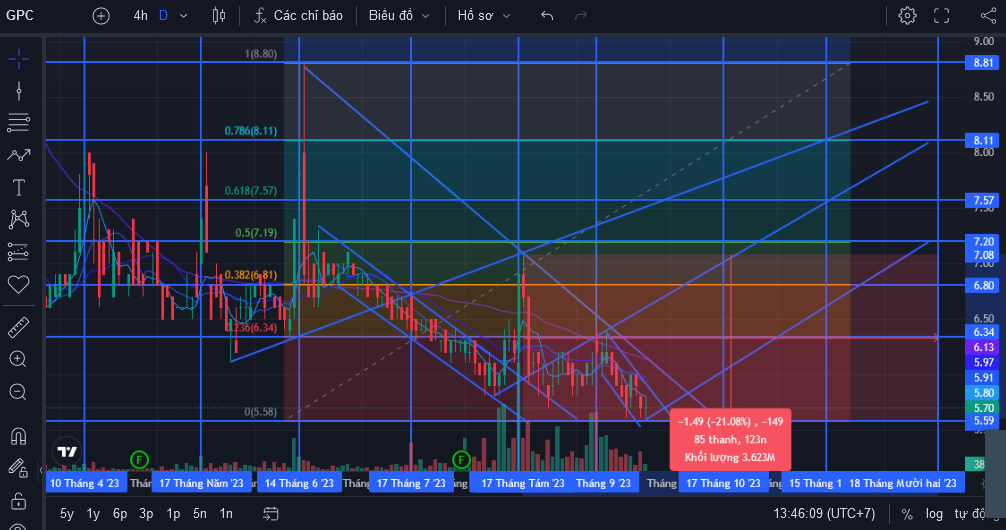Set the range to 1p
This screenshot has width=1006, height=530.
173,513
